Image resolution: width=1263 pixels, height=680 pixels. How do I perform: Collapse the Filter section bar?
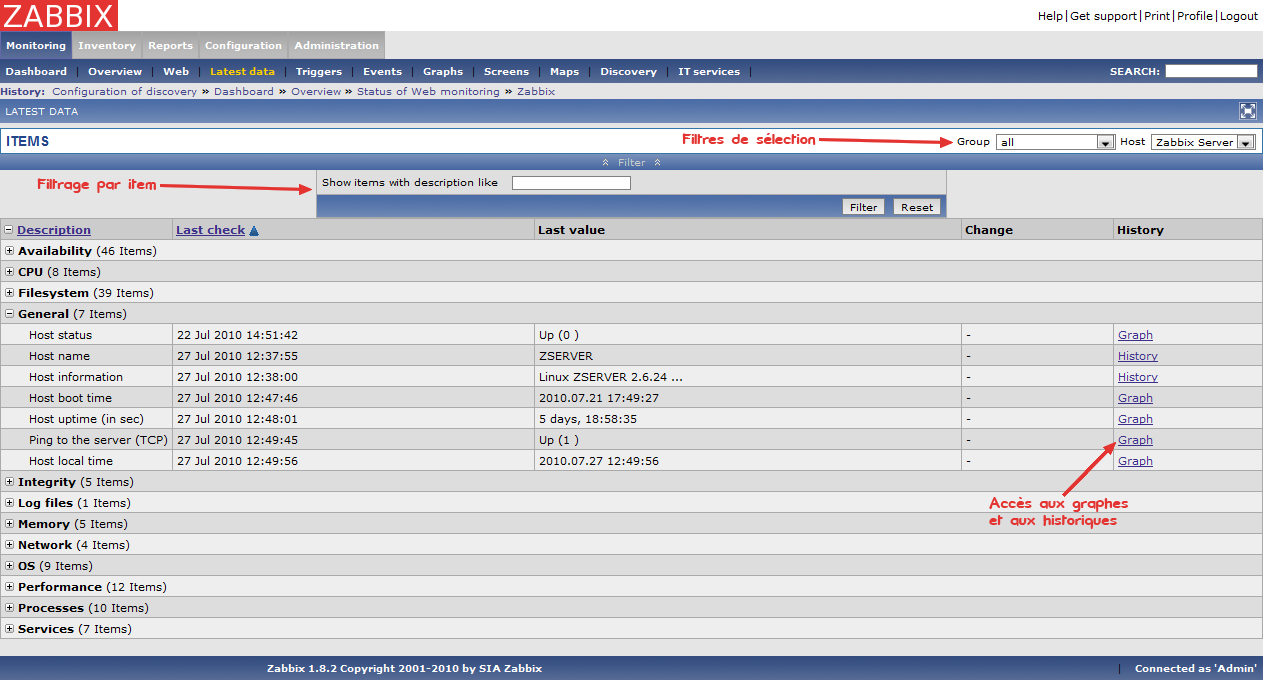click(x=631, y=162)
